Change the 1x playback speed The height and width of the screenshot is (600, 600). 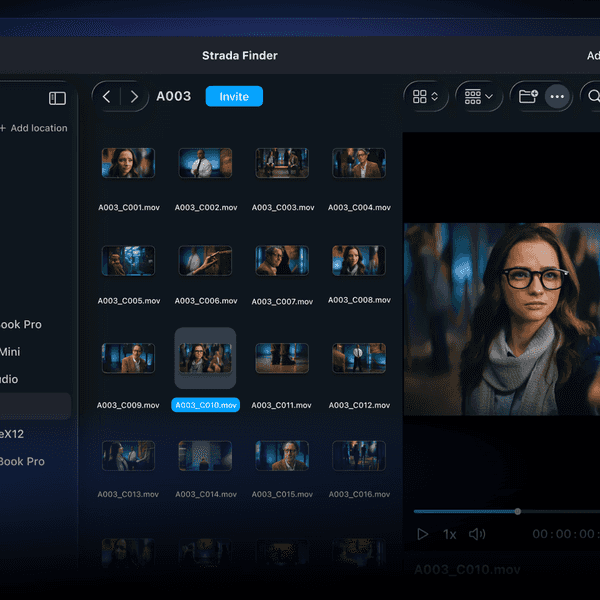[x=450, y=535]
